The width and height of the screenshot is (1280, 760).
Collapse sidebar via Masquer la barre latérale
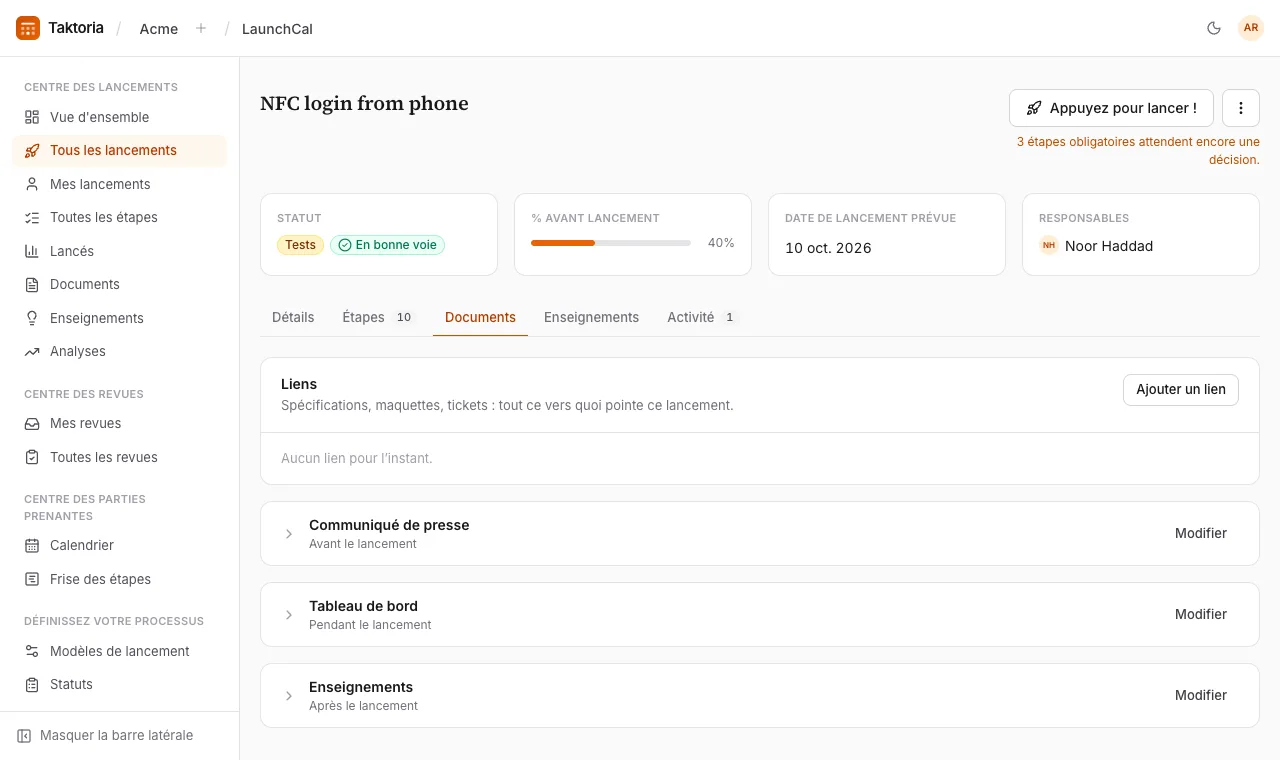(x=105, y=736)
